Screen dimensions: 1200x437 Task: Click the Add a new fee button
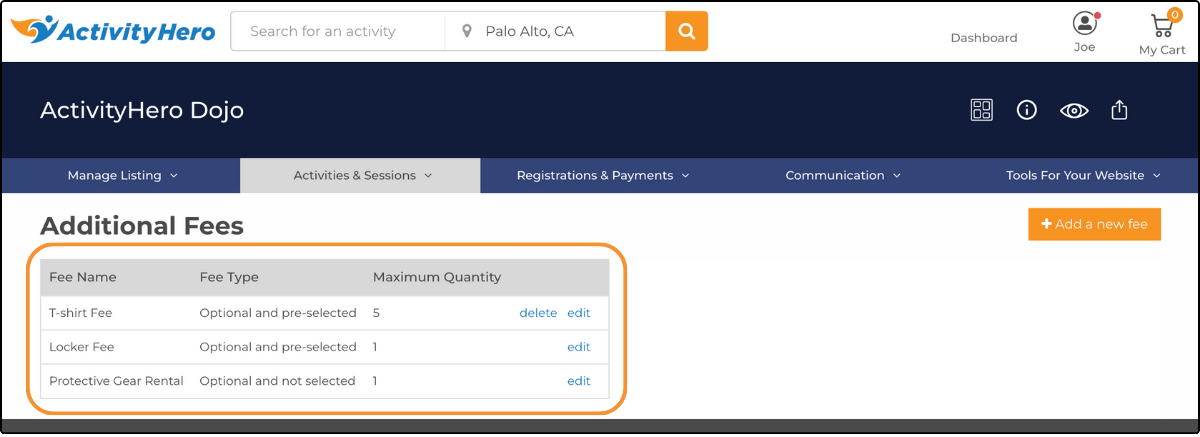pyautogui.click(x=1094, y=224)
